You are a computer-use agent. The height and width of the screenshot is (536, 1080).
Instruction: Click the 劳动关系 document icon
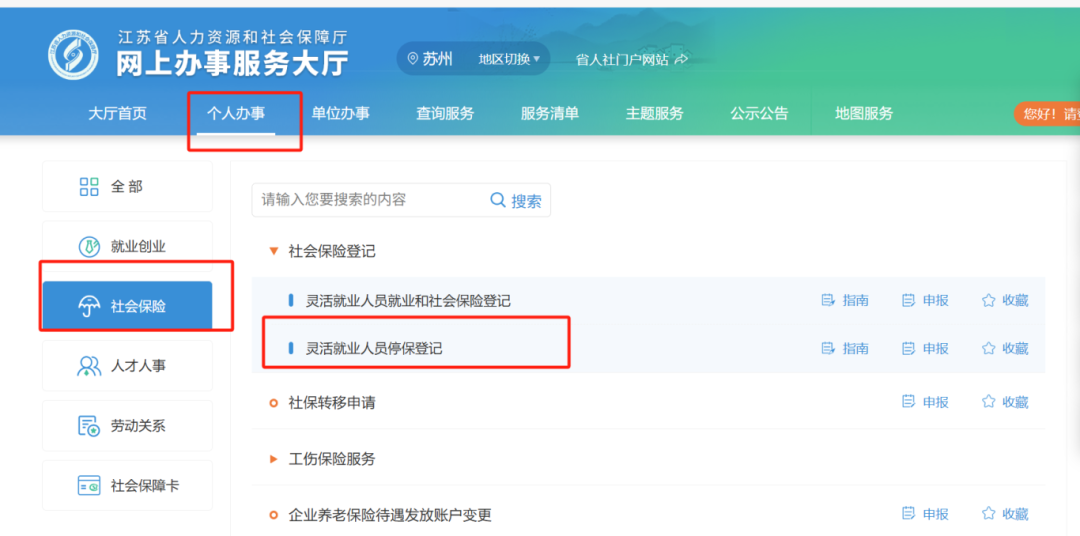click(89, 426)
